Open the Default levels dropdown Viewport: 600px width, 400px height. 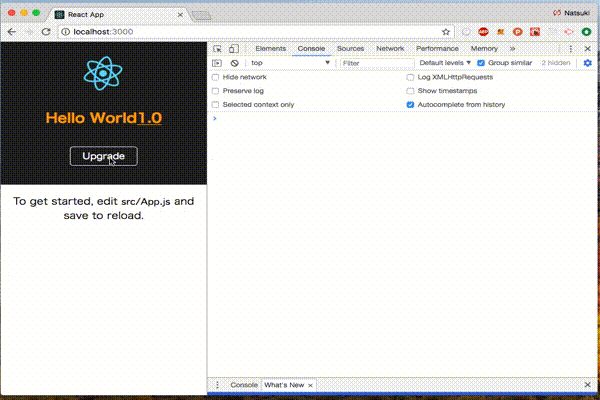tap(445, 63)
